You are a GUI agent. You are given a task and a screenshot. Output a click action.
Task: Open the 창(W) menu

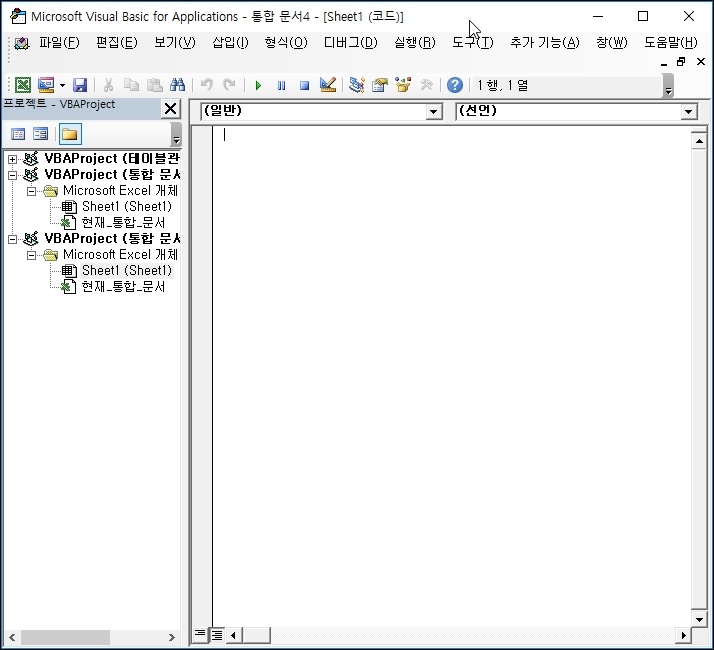tap(612, 42)
